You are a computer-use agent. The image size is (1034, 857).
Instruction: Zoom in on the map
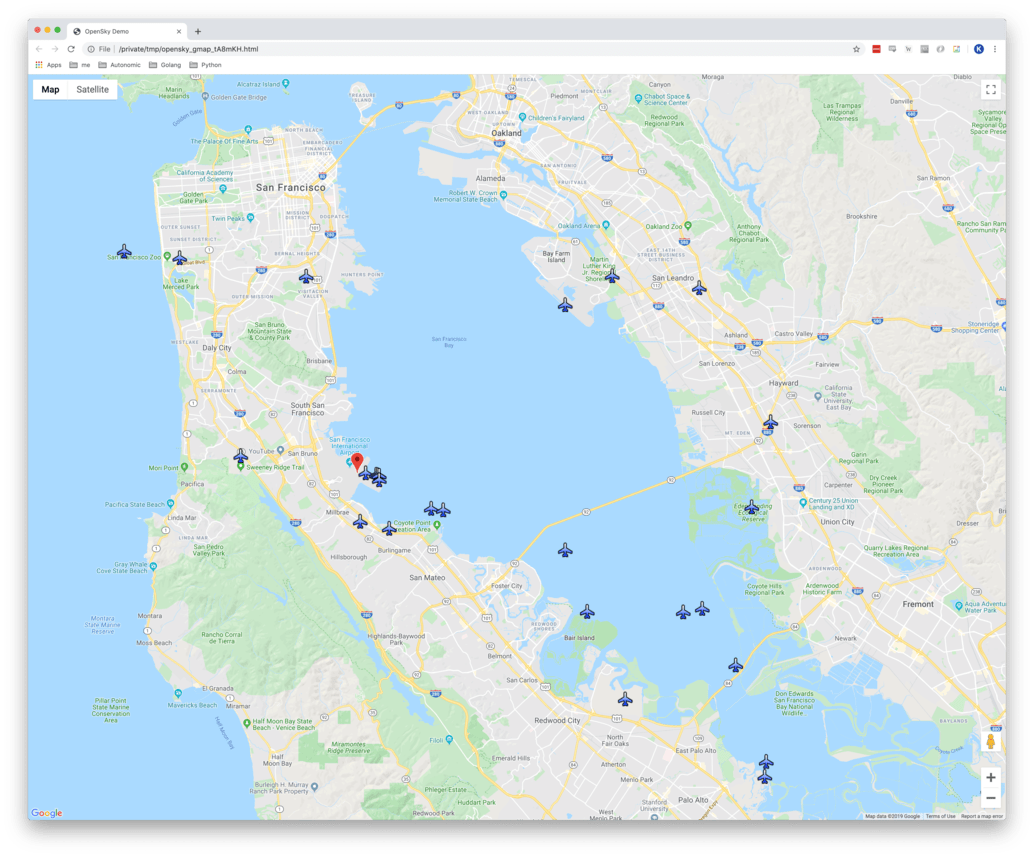point(990,777)
